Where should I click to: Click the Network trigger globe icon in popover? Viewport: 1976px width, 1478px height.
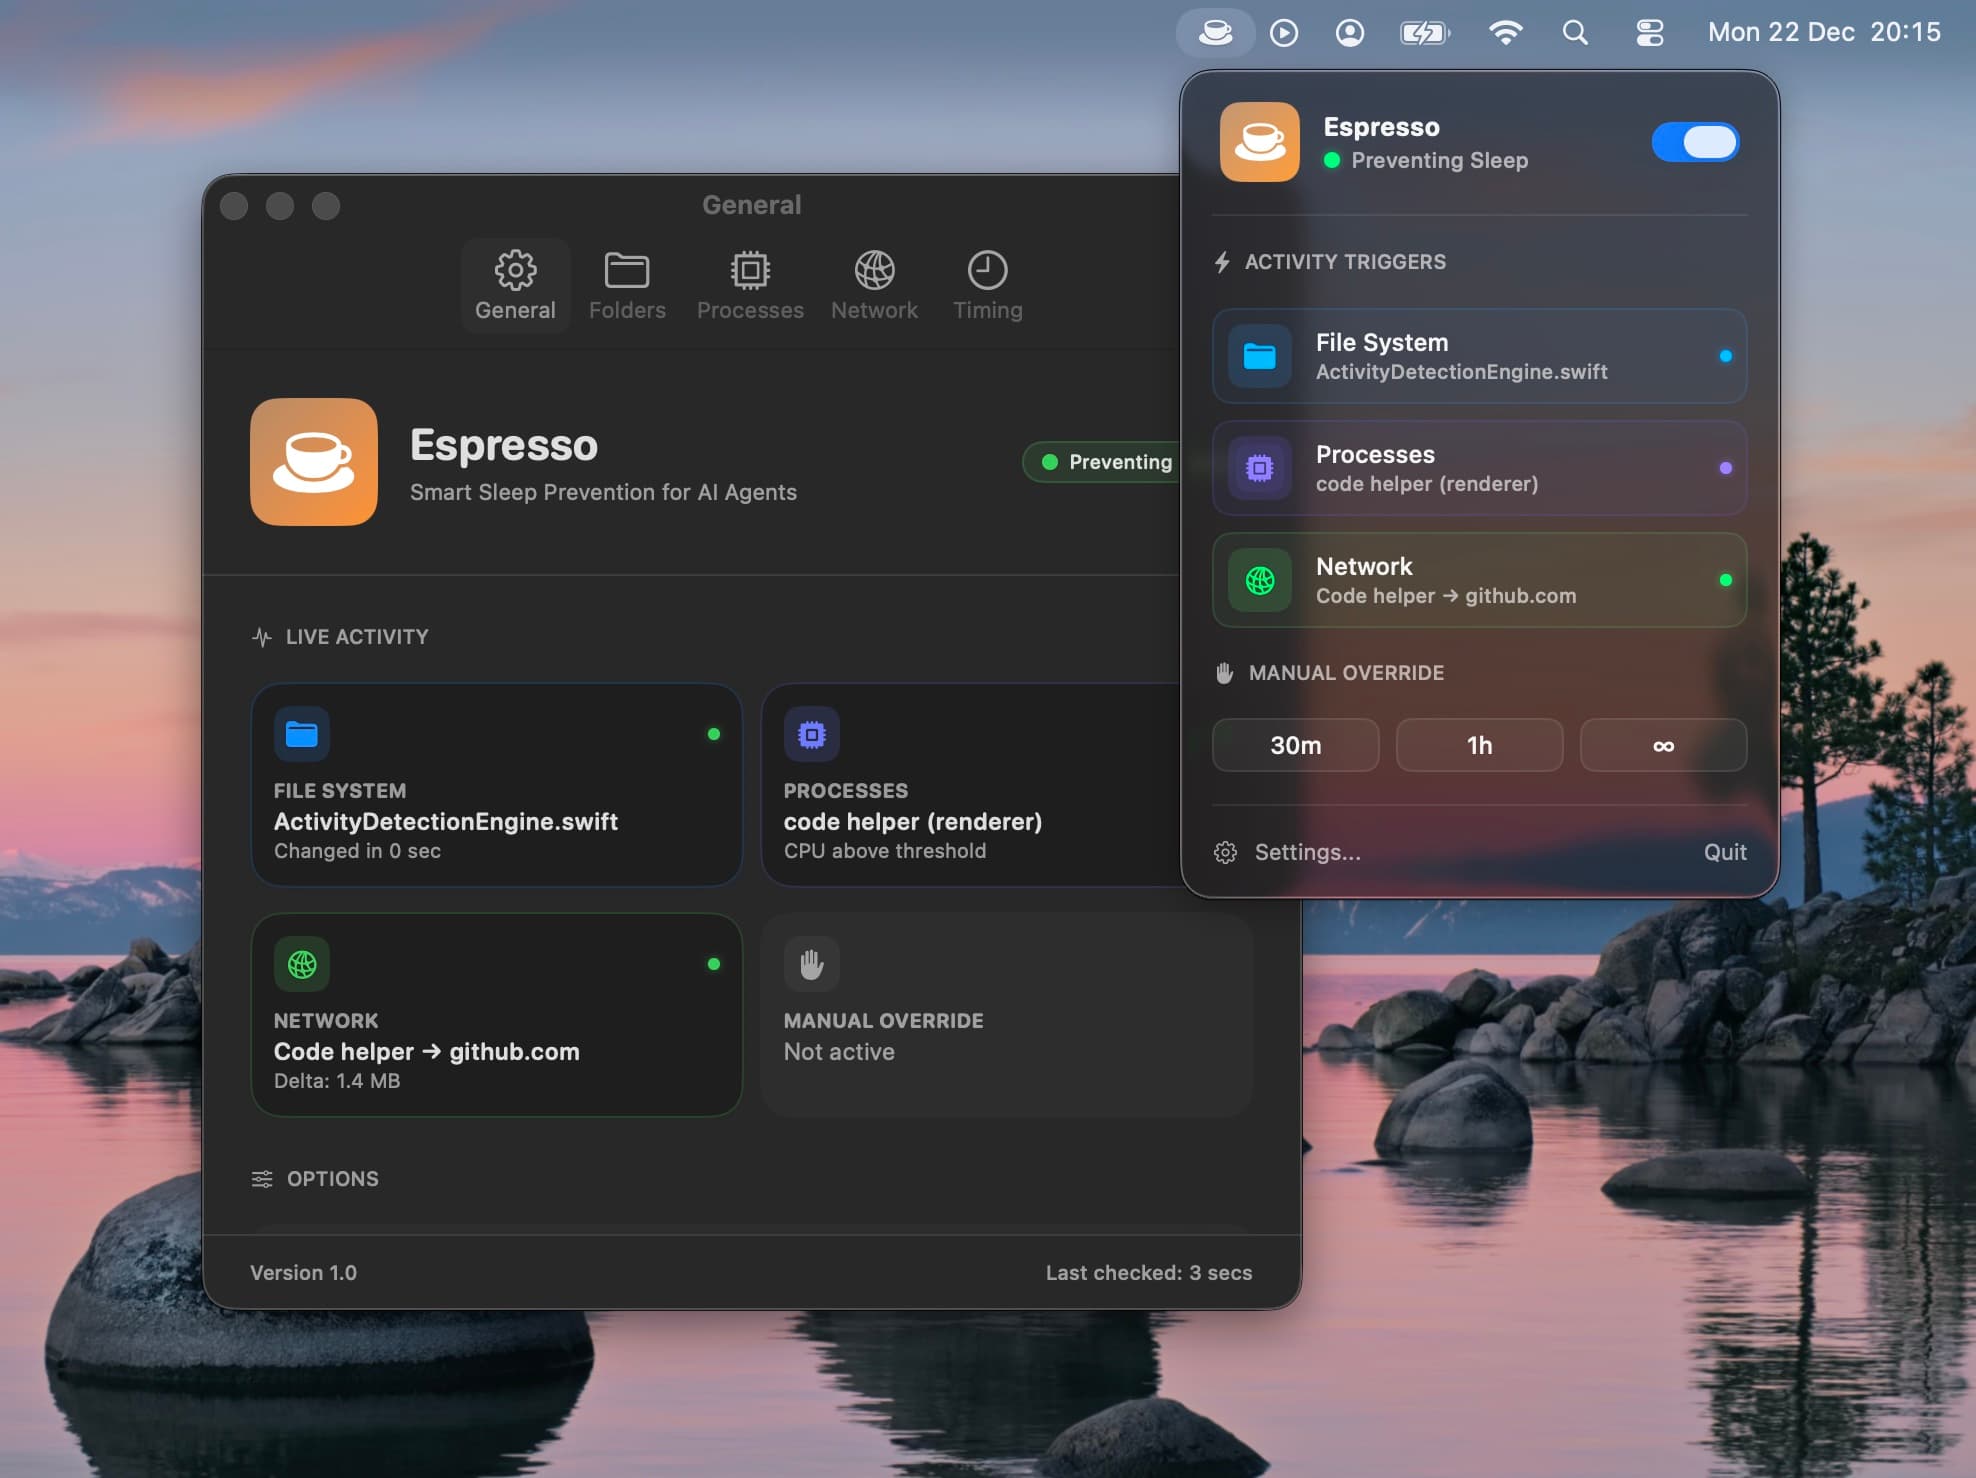click(1260, 580)
